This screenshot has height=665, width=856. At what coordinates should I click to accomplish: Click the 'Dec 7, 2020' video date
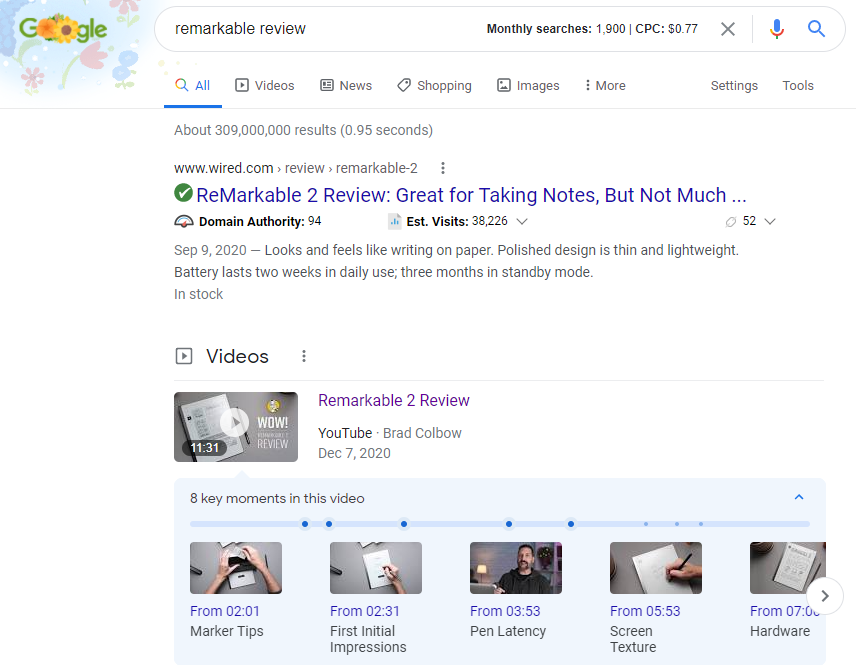[x=354, y=453]
